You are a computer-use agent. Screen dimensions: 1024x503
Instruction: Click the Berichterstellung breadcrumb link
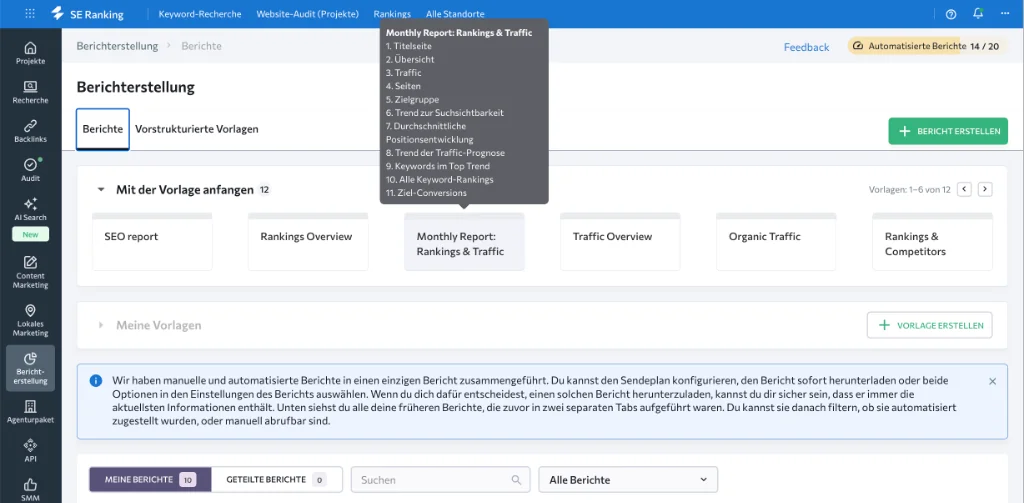(118, 46)
